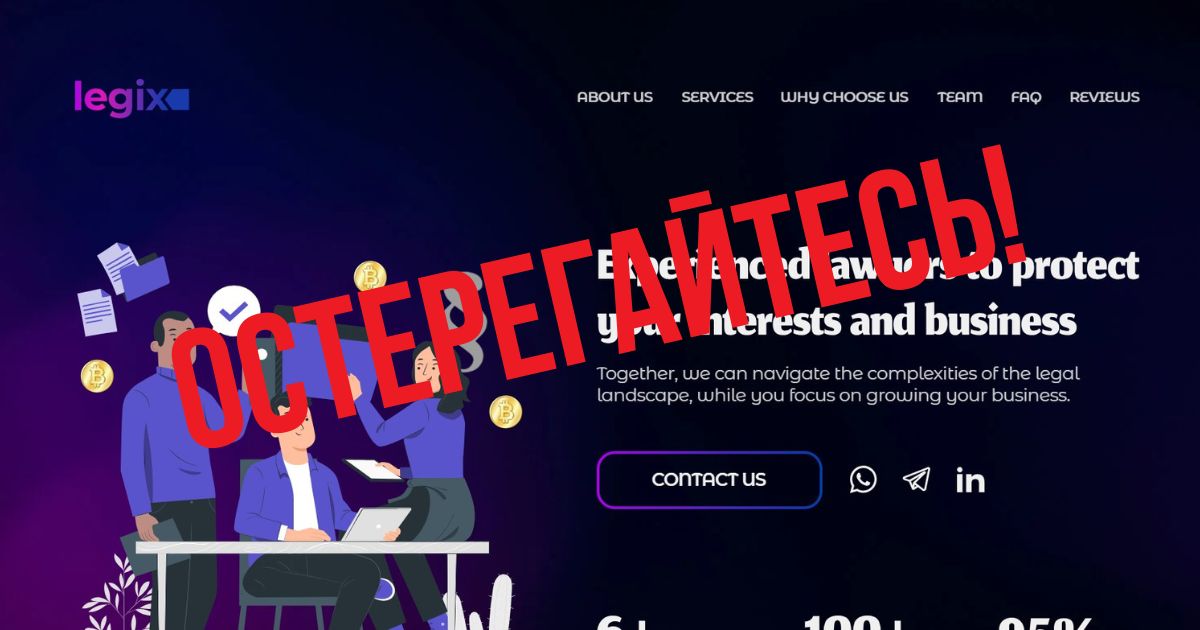Click the Contact Us button
1200x630 pixels.
pyautogui.click(x=709, y=480)
